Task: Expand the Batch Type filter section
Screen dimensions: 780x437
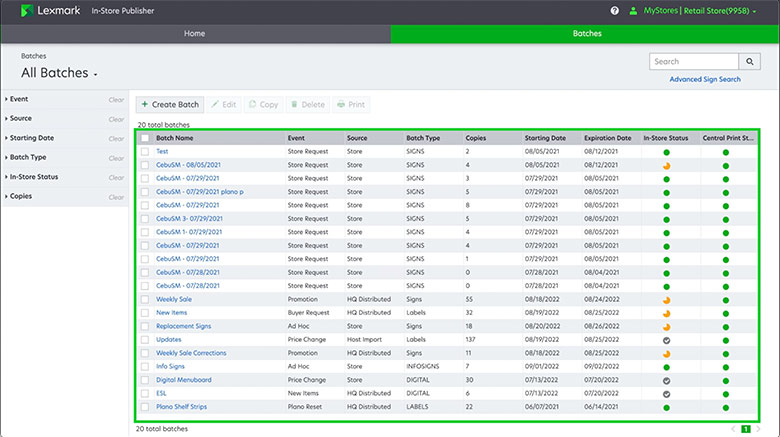Action: point(28,157)
